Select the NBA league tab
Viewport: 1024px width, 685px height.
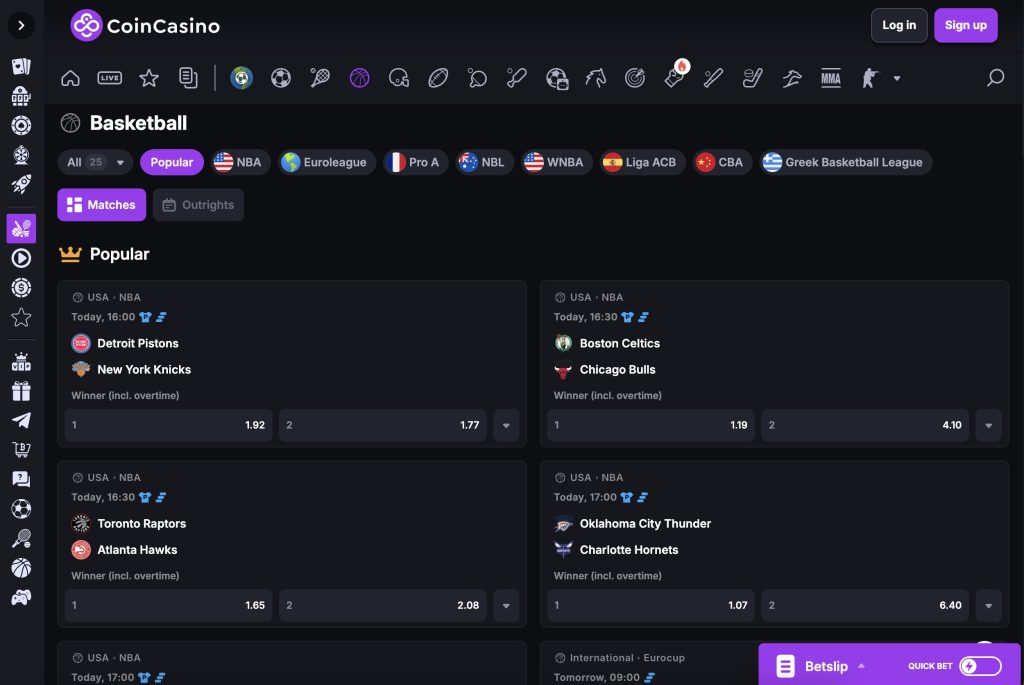click(x=240, y=161)
